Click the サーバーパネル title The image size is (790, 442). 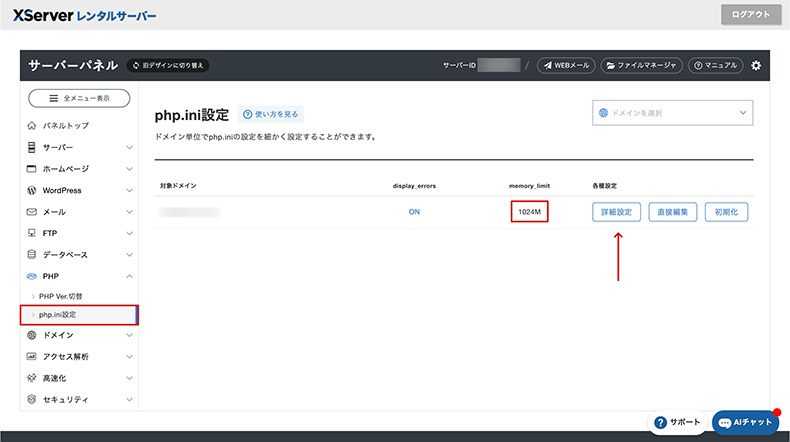(73, 66)
